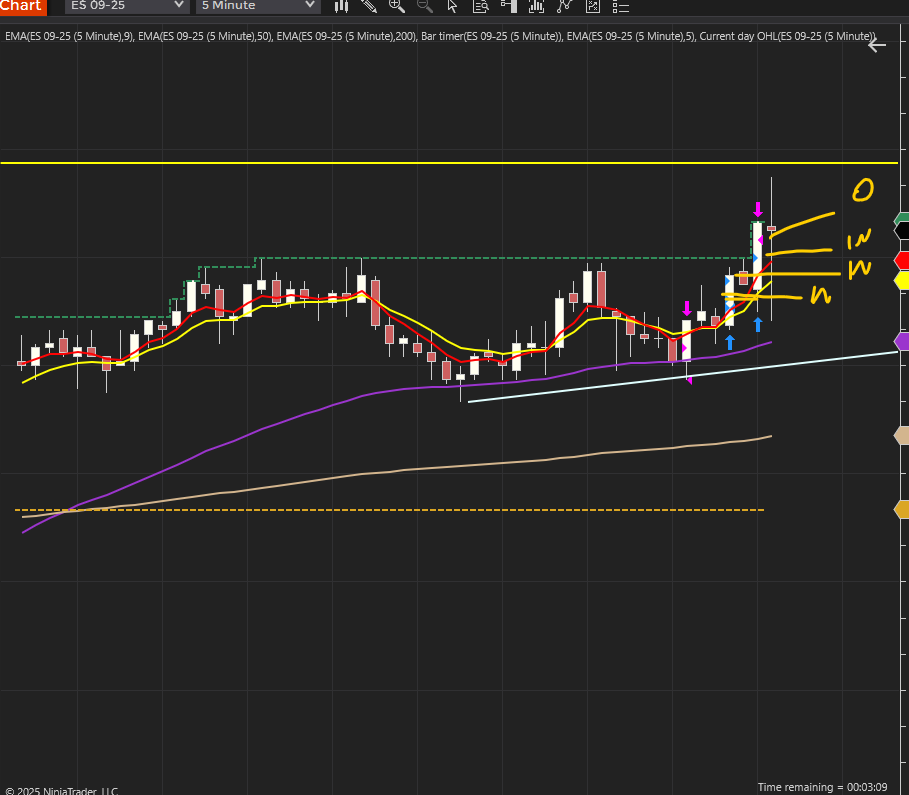Open the strategies line-graph icon

[x=564, y=6]
